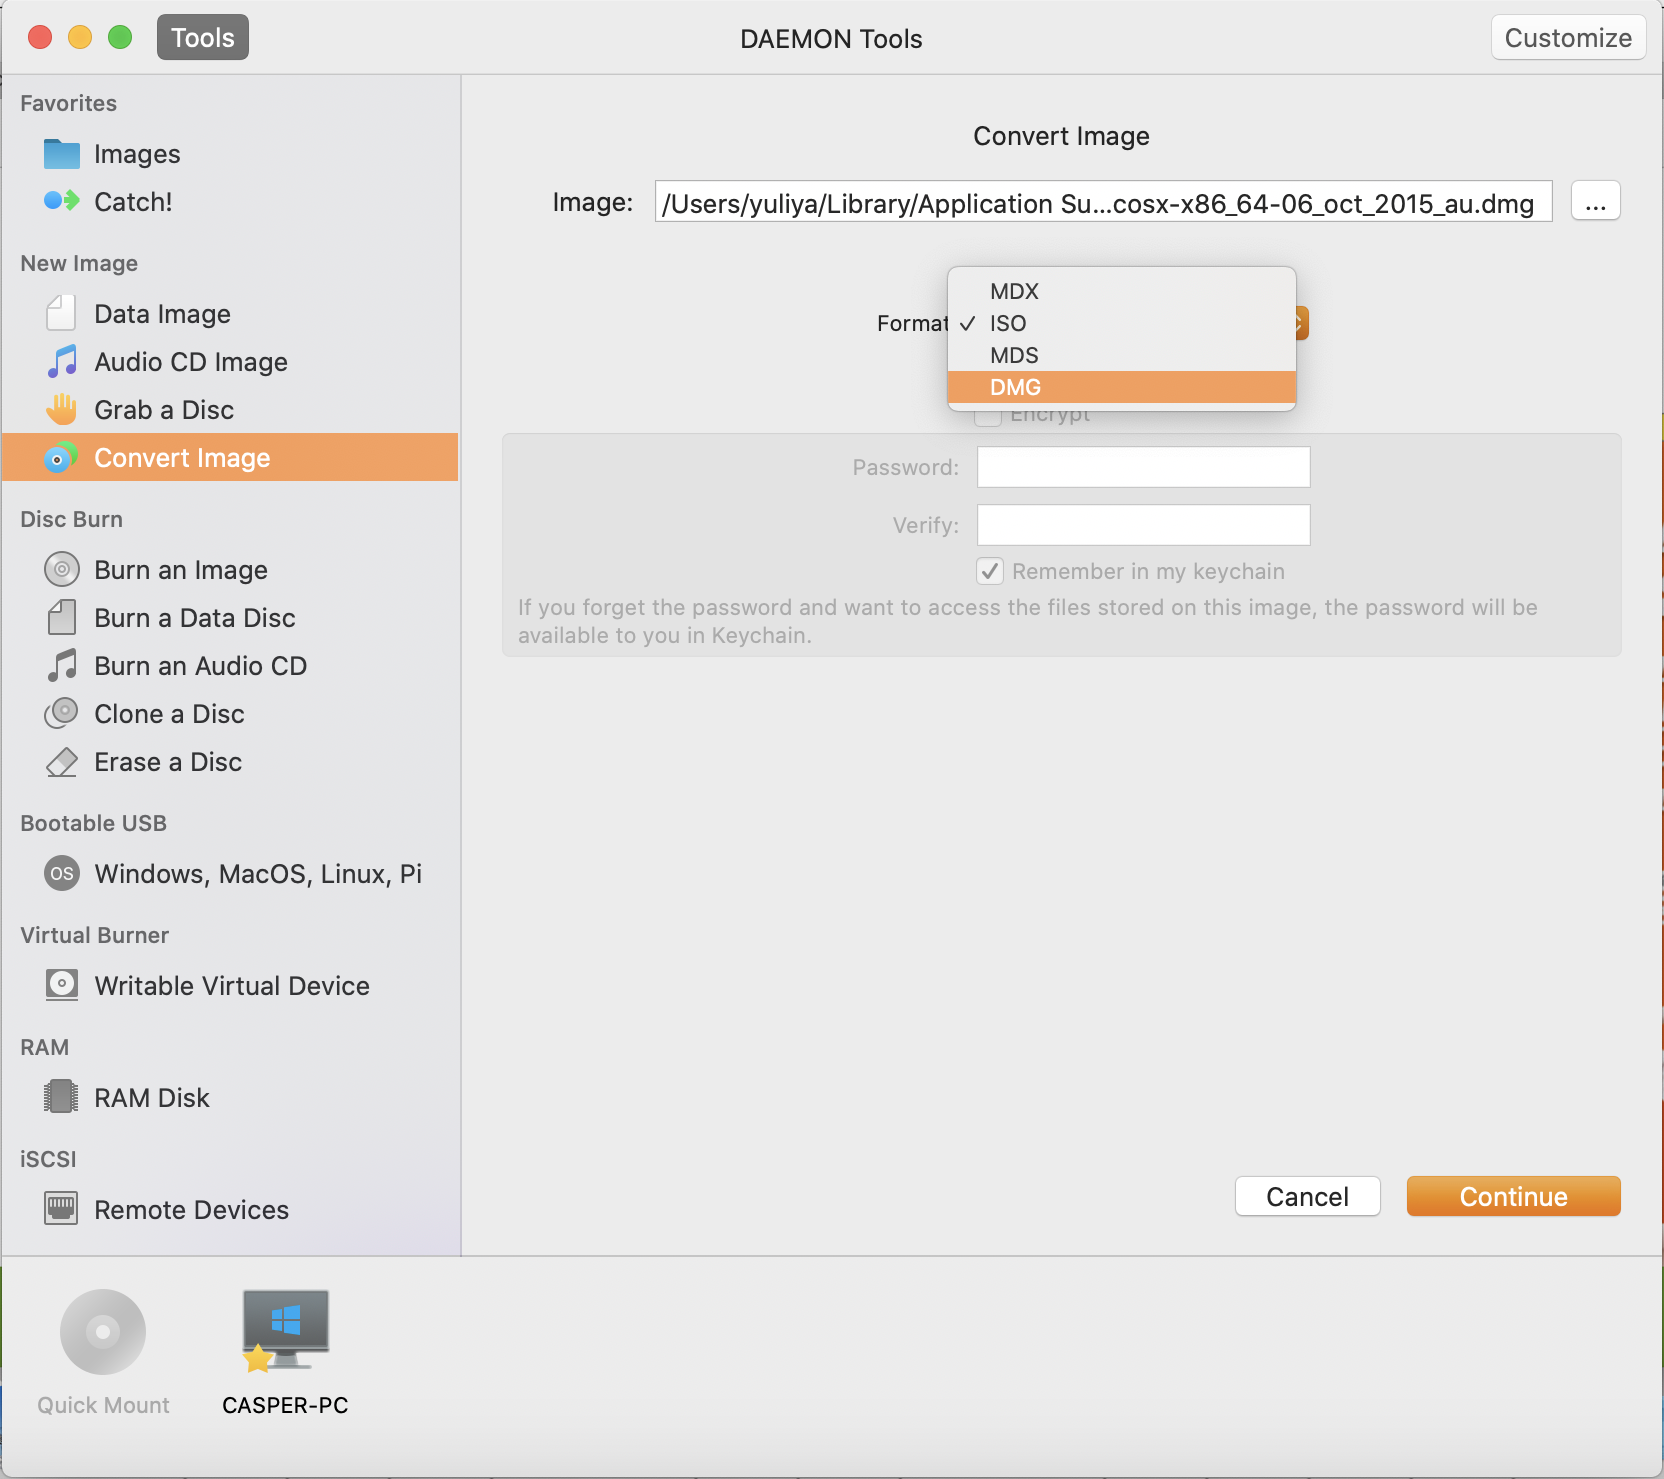The height and width of the screenshot is (1479, 1664).
Task: Select the Erase a Disc label
Action: [168, 762]
